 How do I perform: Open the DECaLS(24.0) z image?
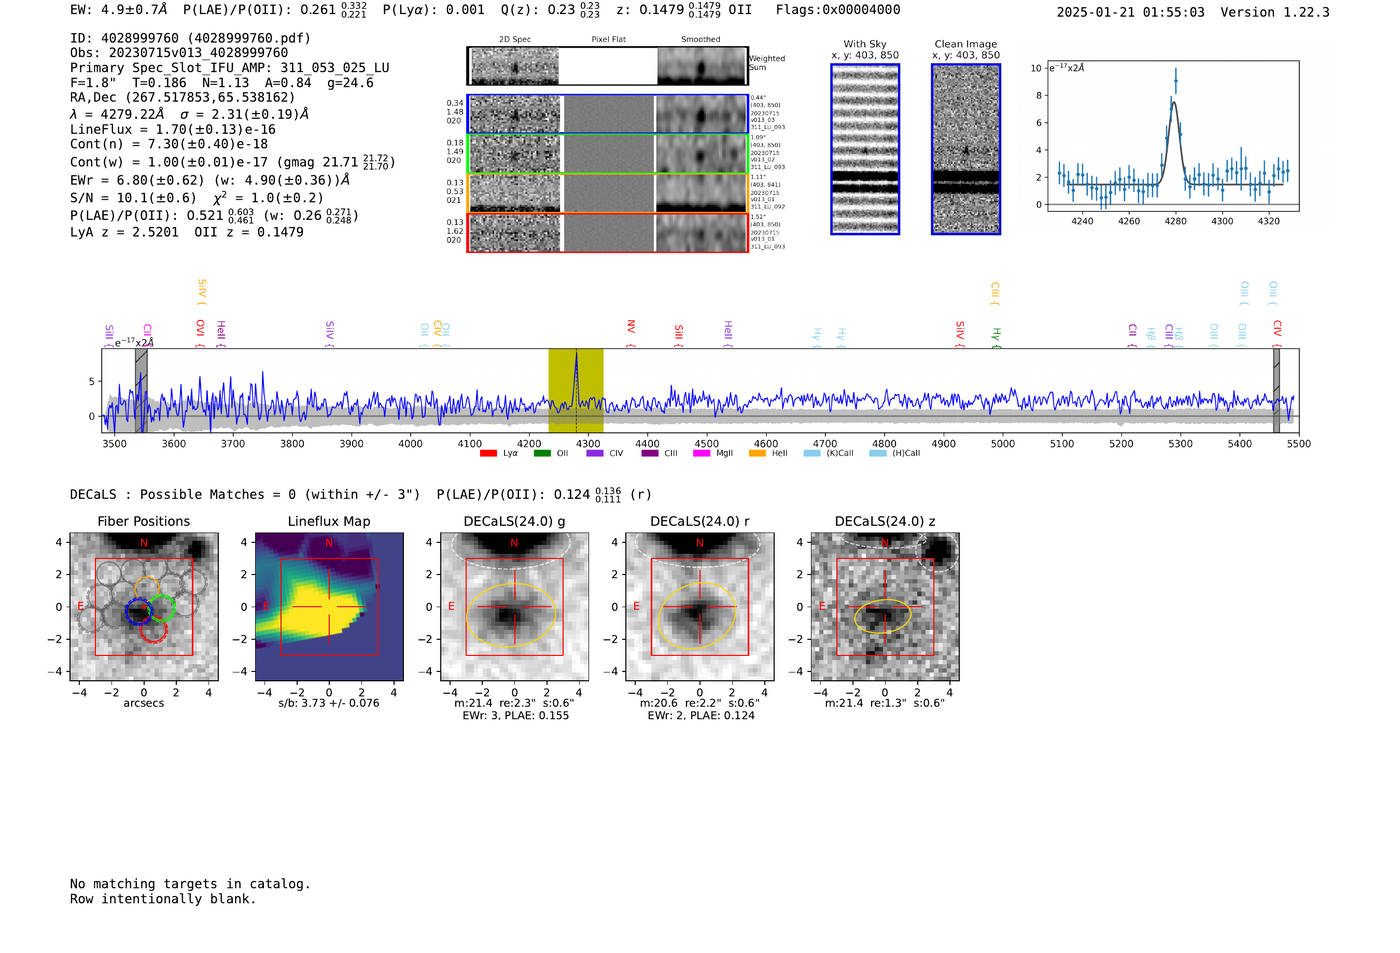pos(885,607)
